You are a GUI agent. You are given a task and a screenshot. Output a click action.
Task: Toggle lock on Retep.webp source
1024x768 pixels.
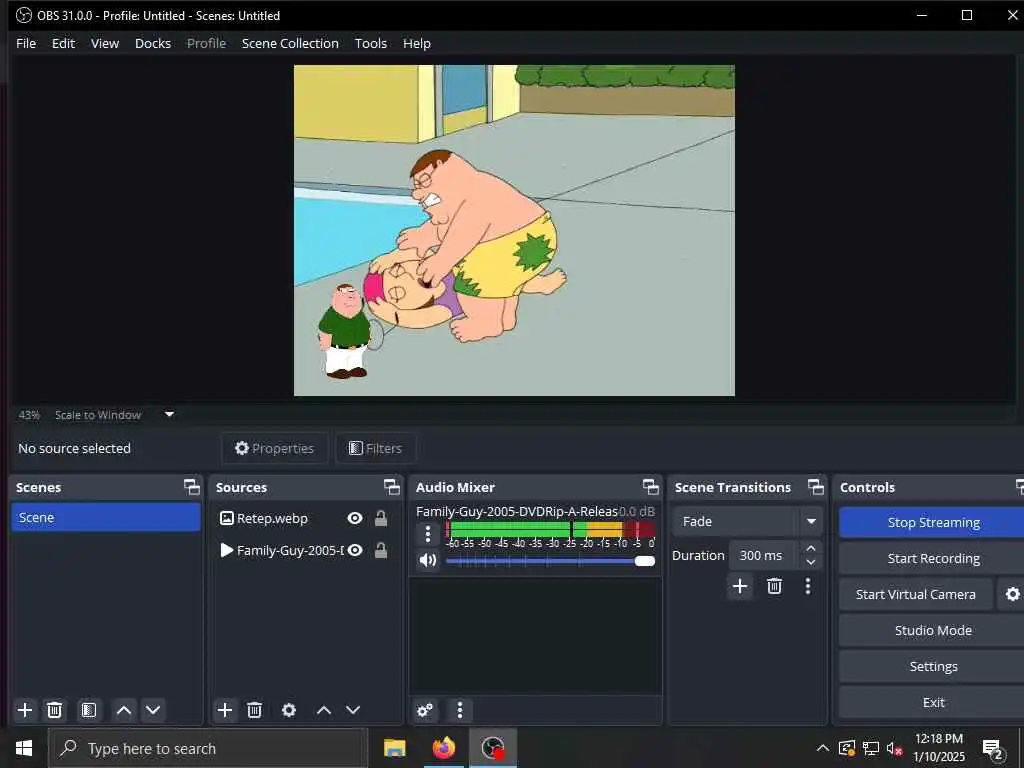(x=381, y=519)
